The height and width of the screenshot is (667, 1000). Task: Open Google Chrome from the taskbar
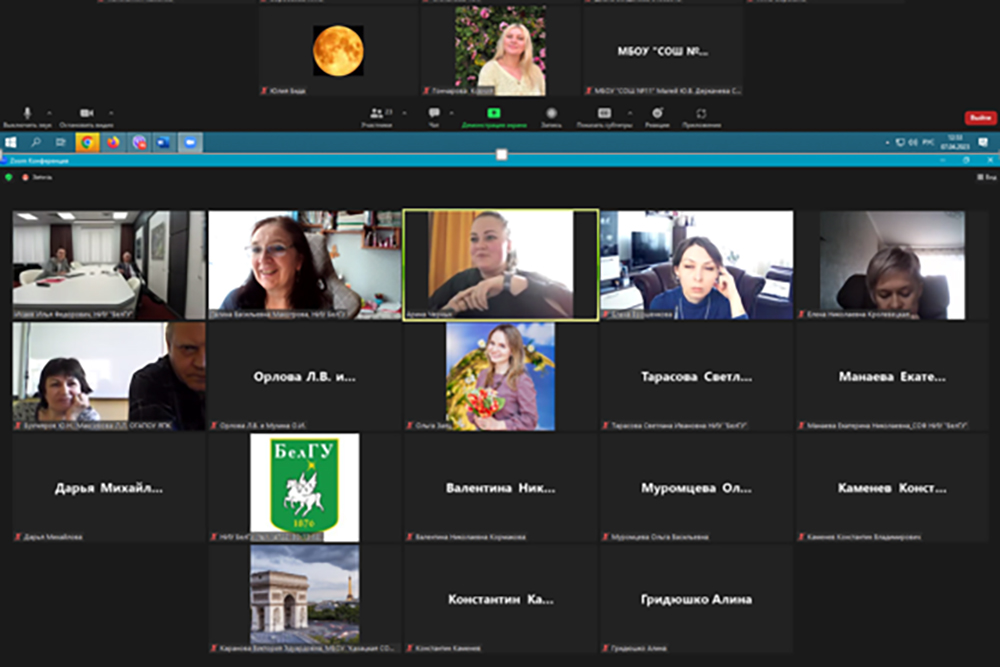click(87, 143)
